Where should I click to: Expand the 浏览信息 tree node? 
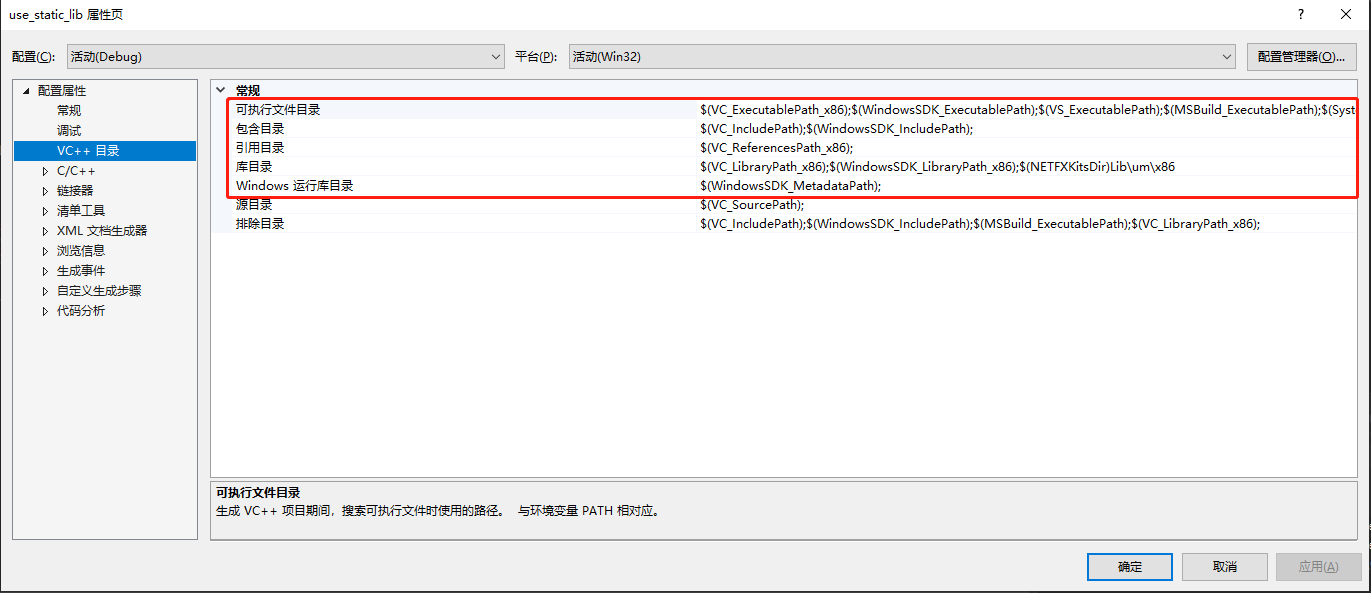coord(45,250)
